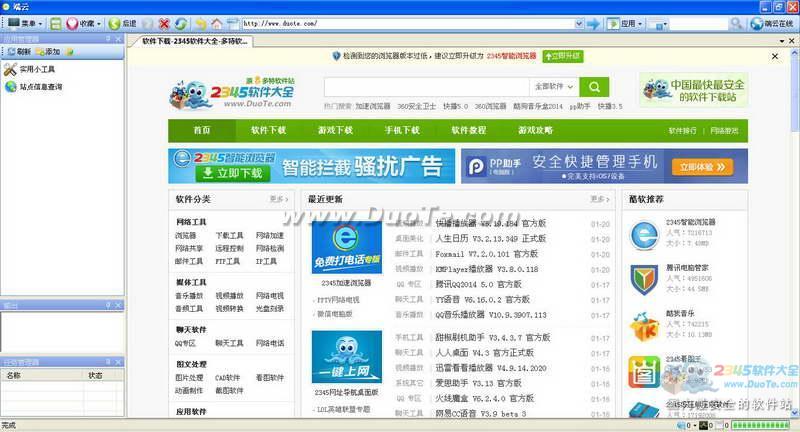Open red 2345智能浏览器 link in notification

511,56
